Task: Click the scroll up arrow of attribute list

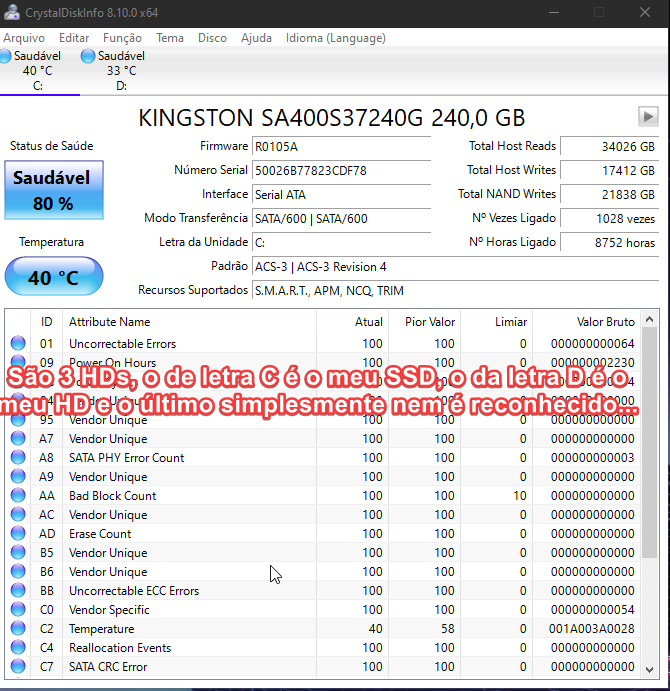Action: 649,319
